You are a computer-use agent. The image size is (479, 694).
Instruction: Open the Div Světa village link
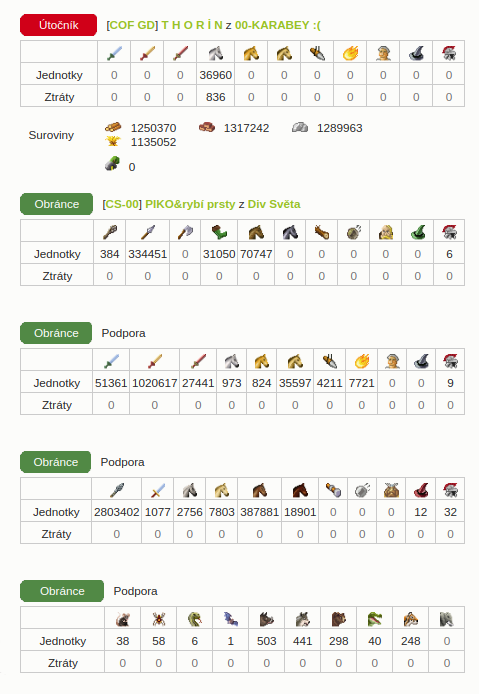274,204
